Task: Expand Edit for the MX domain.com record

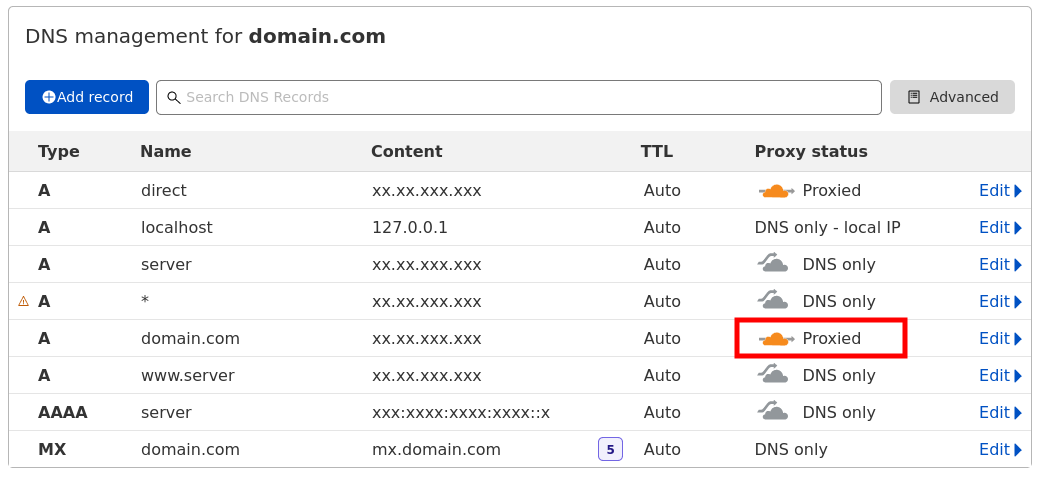Action: coord(1000,450)
